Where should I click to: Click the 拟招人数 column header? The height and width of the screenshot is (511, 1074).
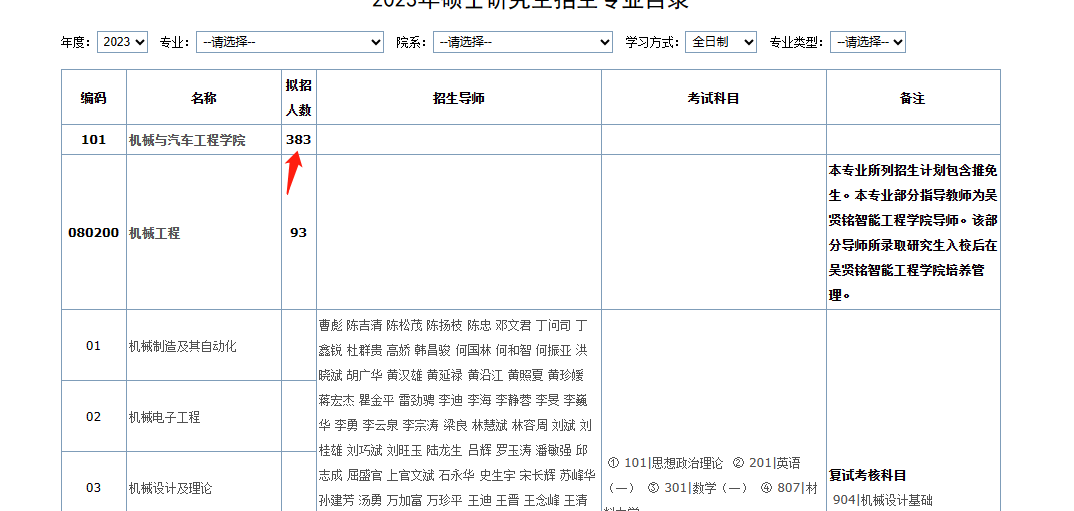click(x=298, y=98)
